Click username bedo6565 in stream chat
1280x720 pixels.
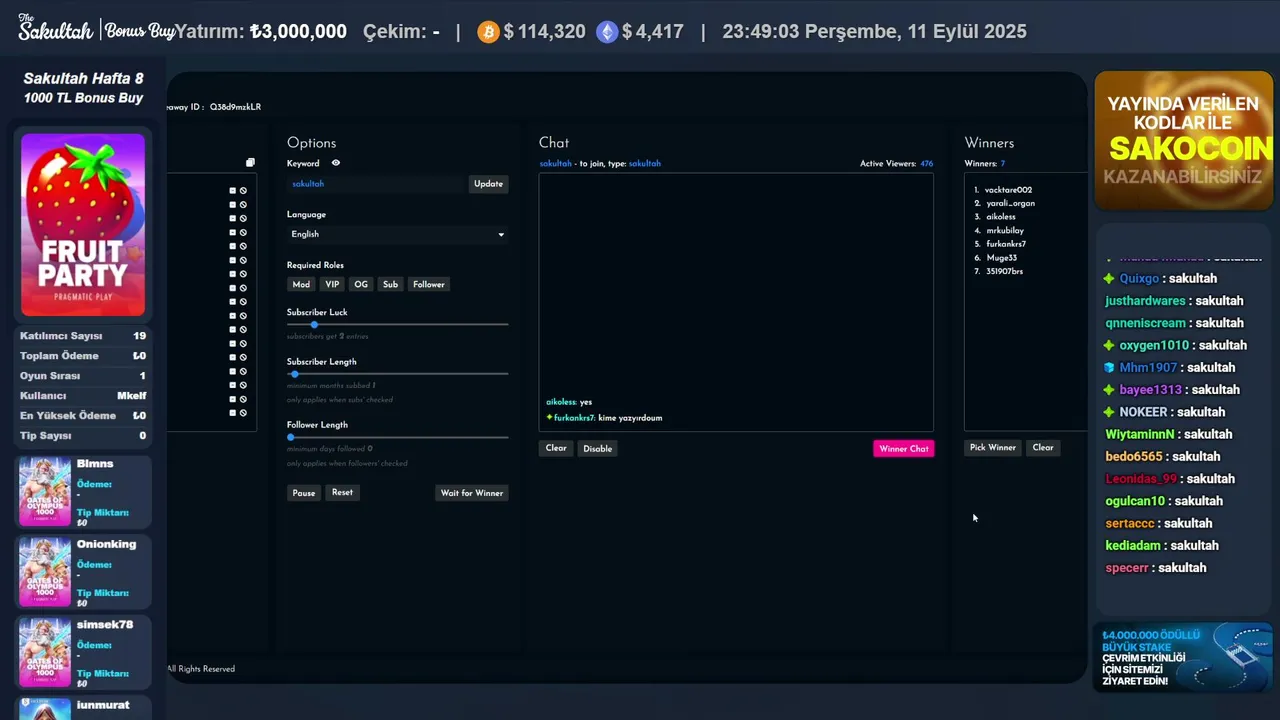click(1134, 457)
